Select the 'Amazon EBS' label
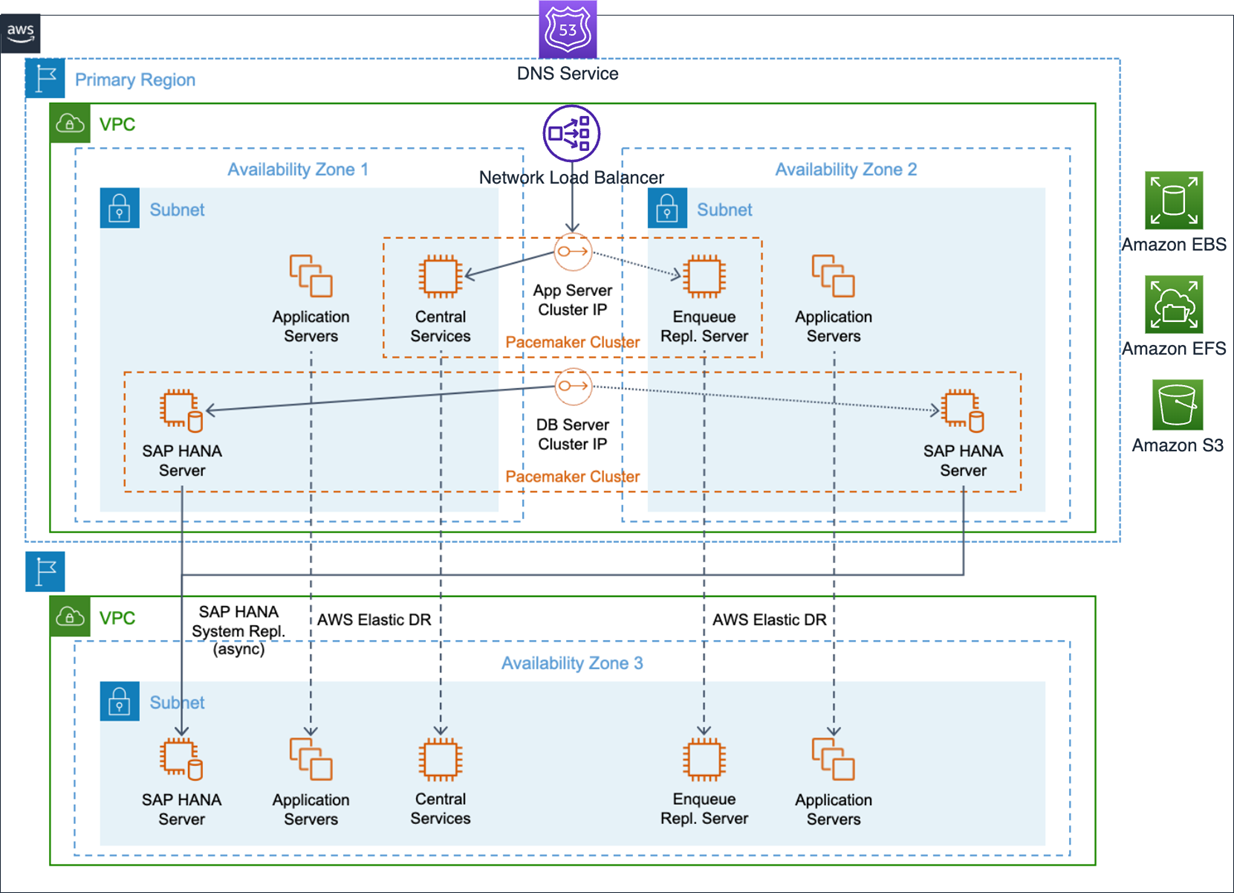Image resolution: width=1234 pixels, height=893 pixels. pos(1174,244)
